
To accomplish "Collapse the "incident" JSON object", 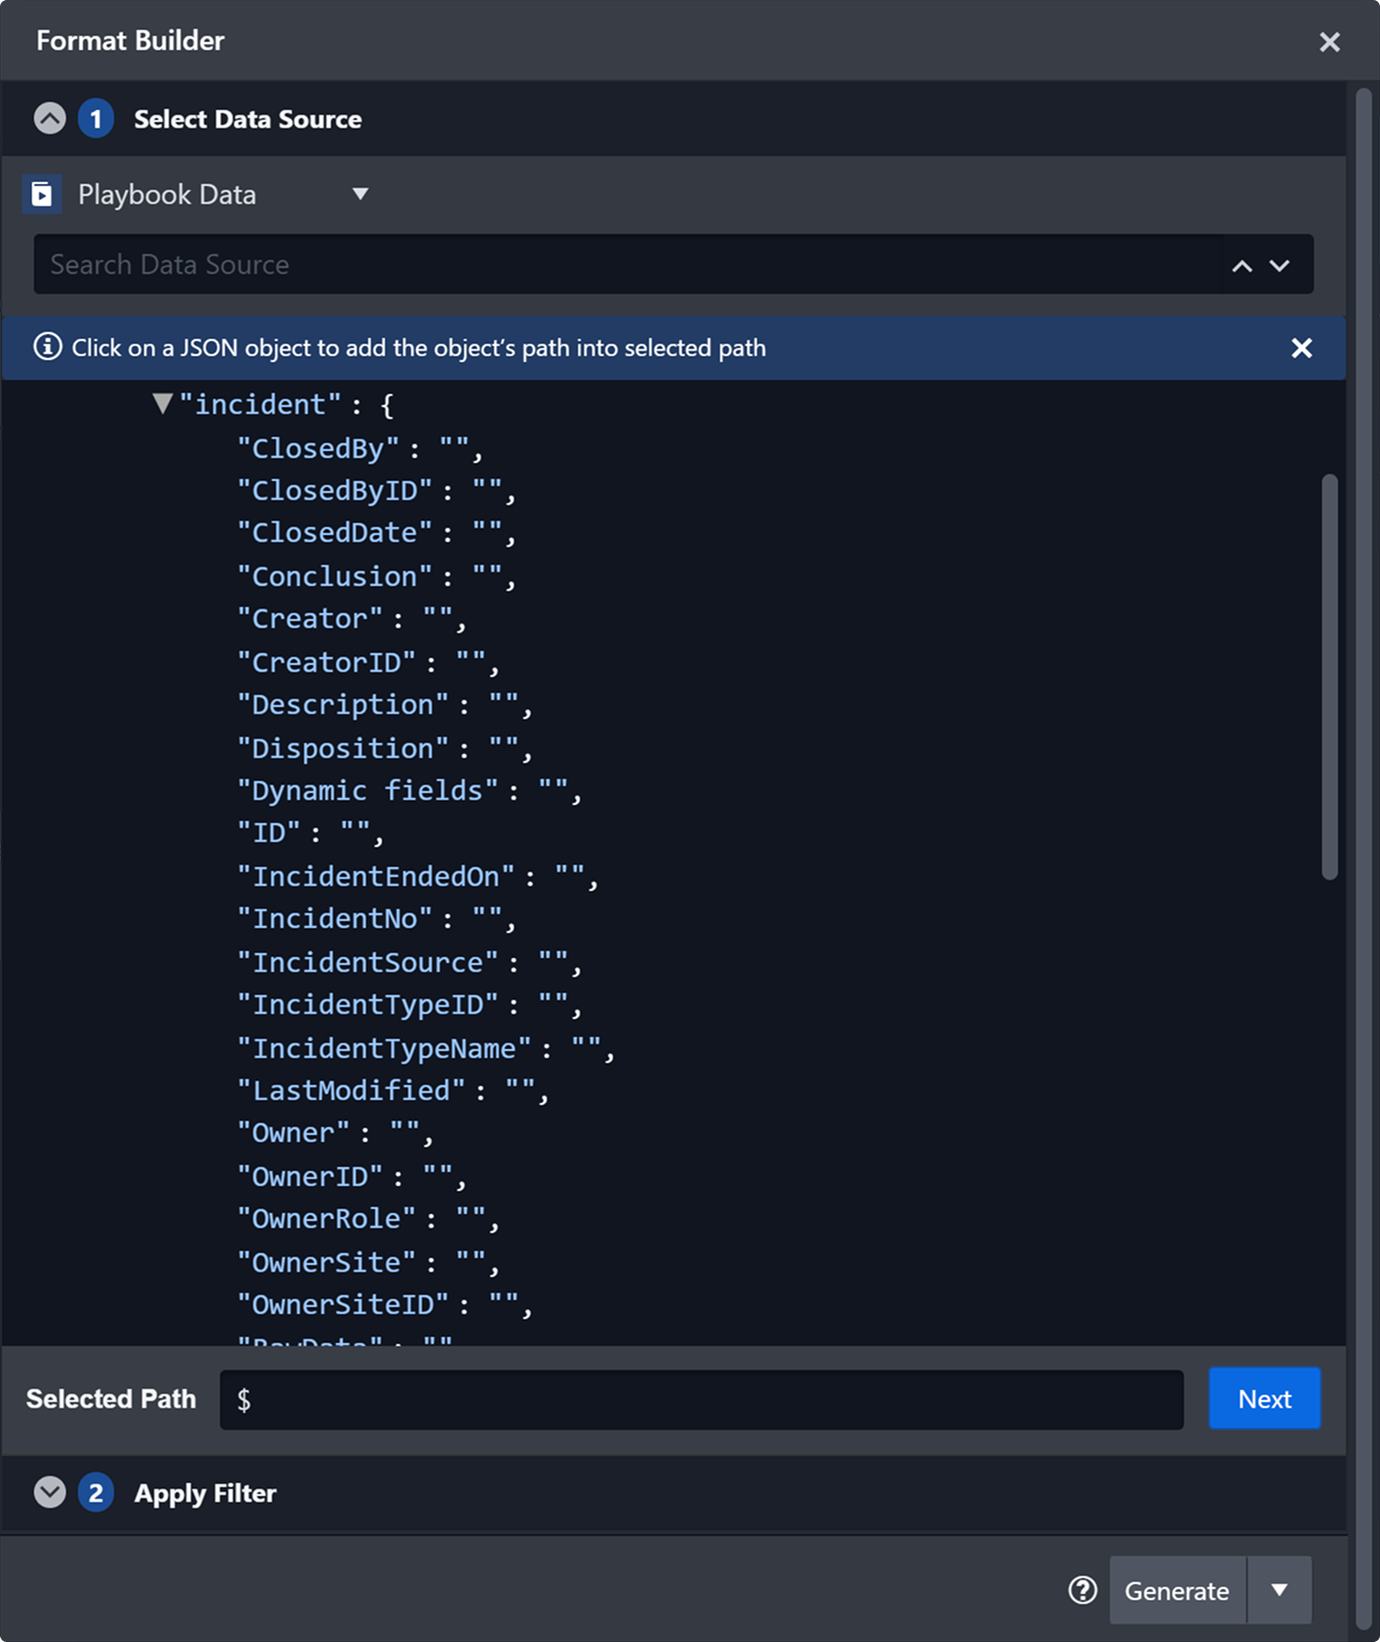I will coord(162,404).
